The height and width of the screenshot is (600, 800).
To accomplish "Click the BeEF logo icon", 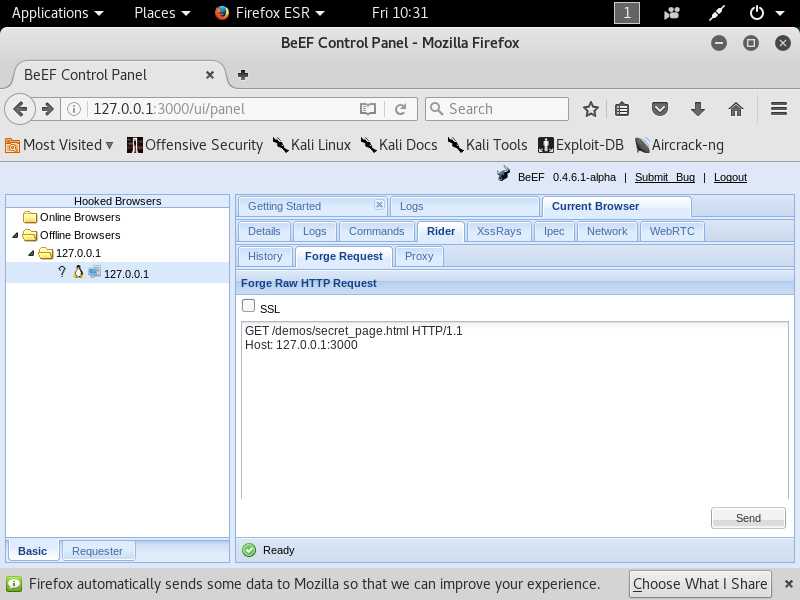I will point(503,174).
